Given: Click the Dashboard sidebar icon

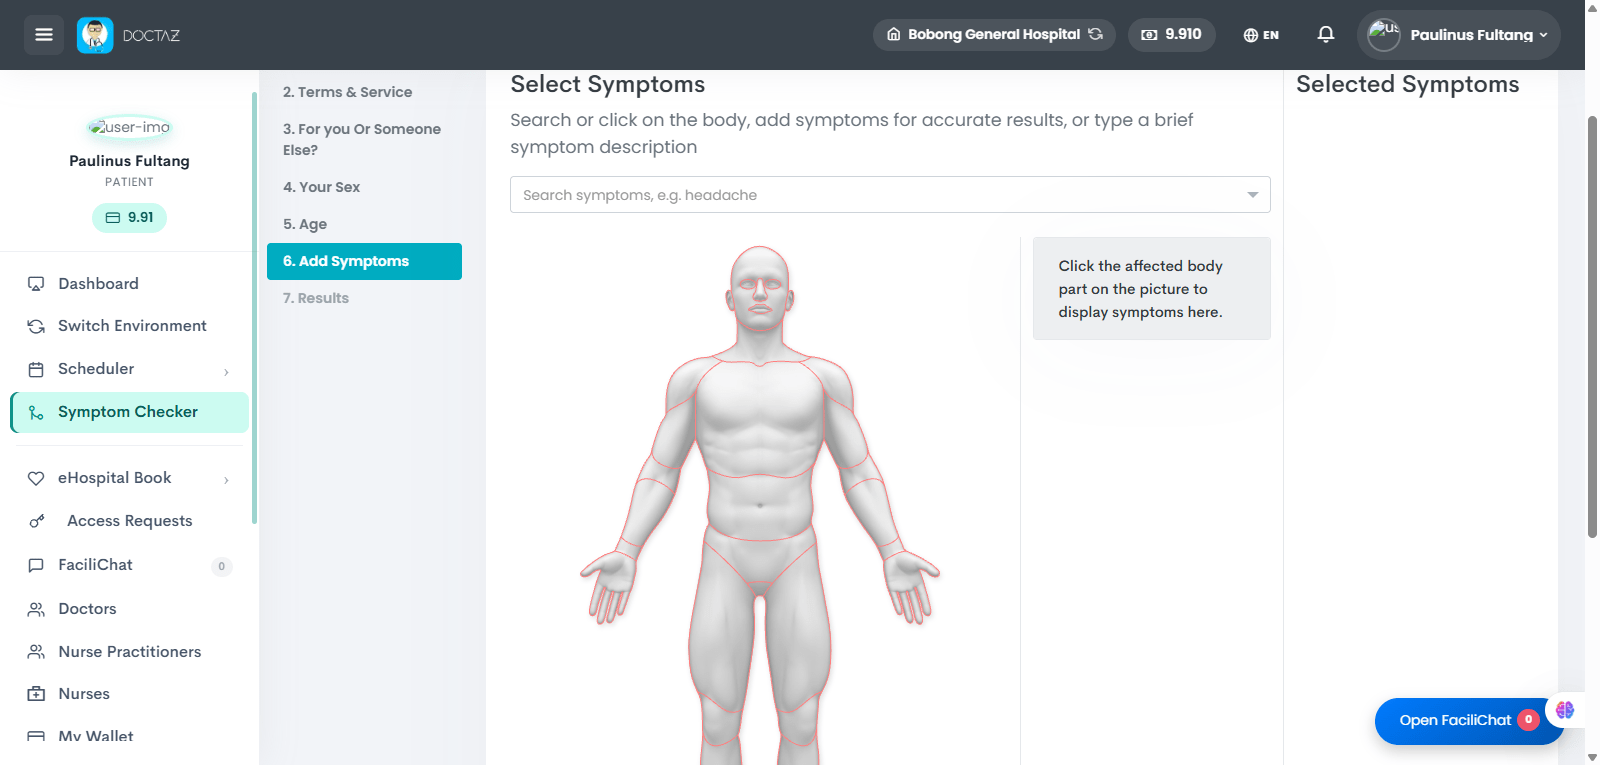Looking at the screenshot, I should point(36,284).
